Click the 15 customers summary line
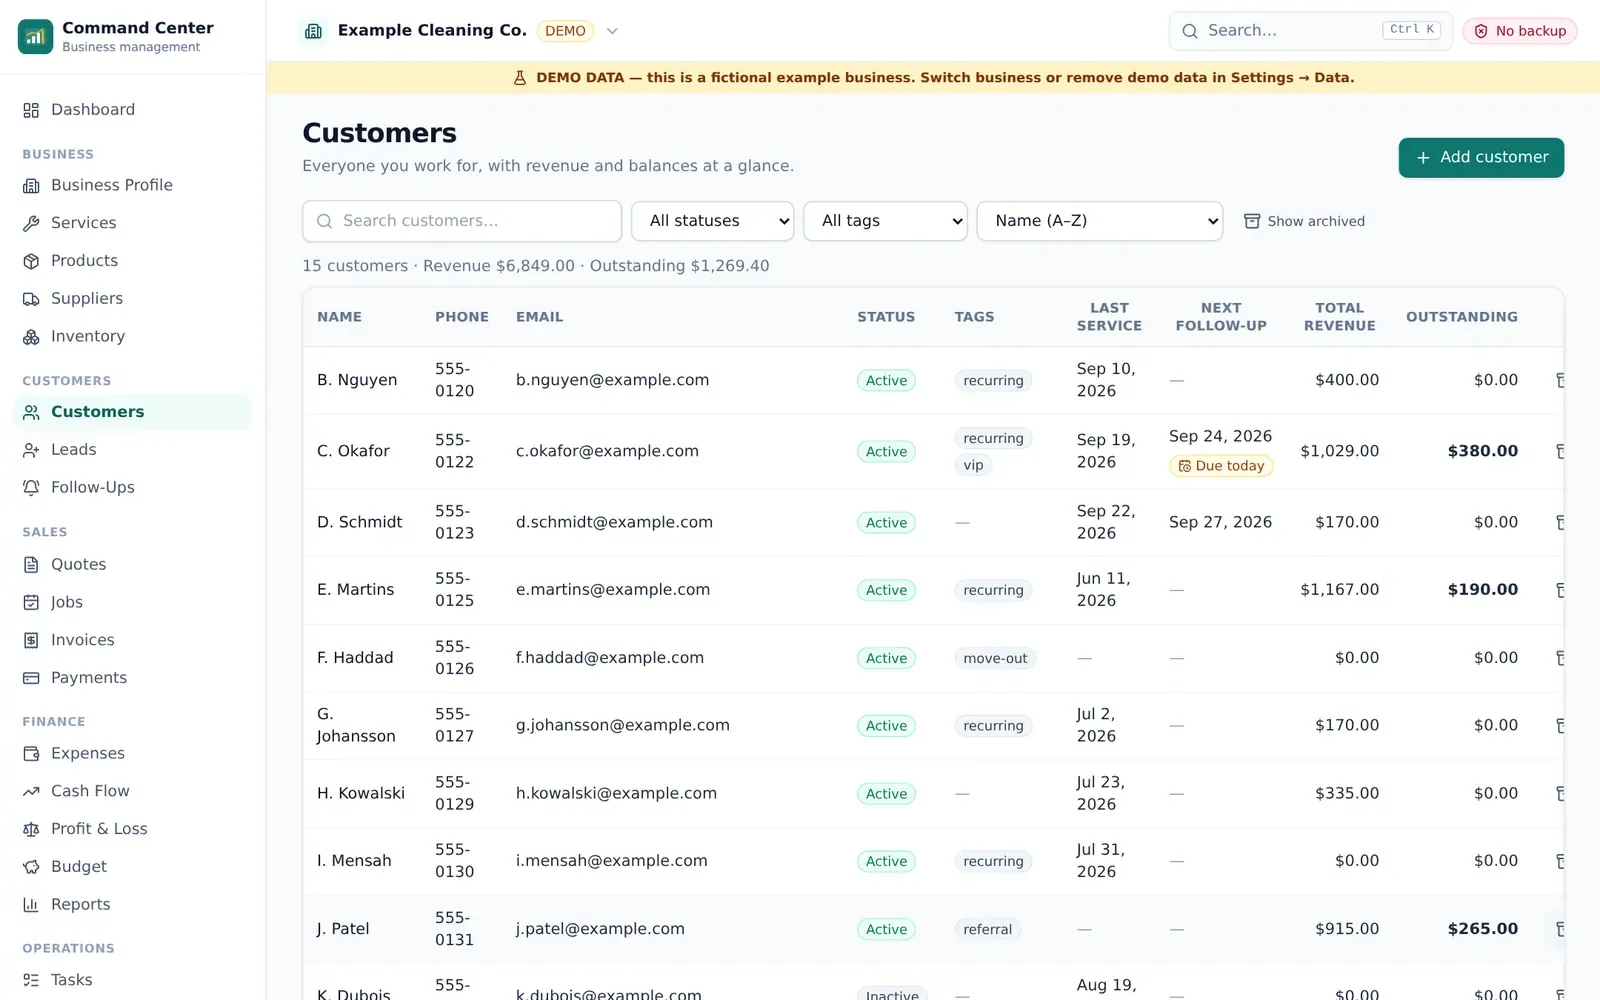 [536, 266]
